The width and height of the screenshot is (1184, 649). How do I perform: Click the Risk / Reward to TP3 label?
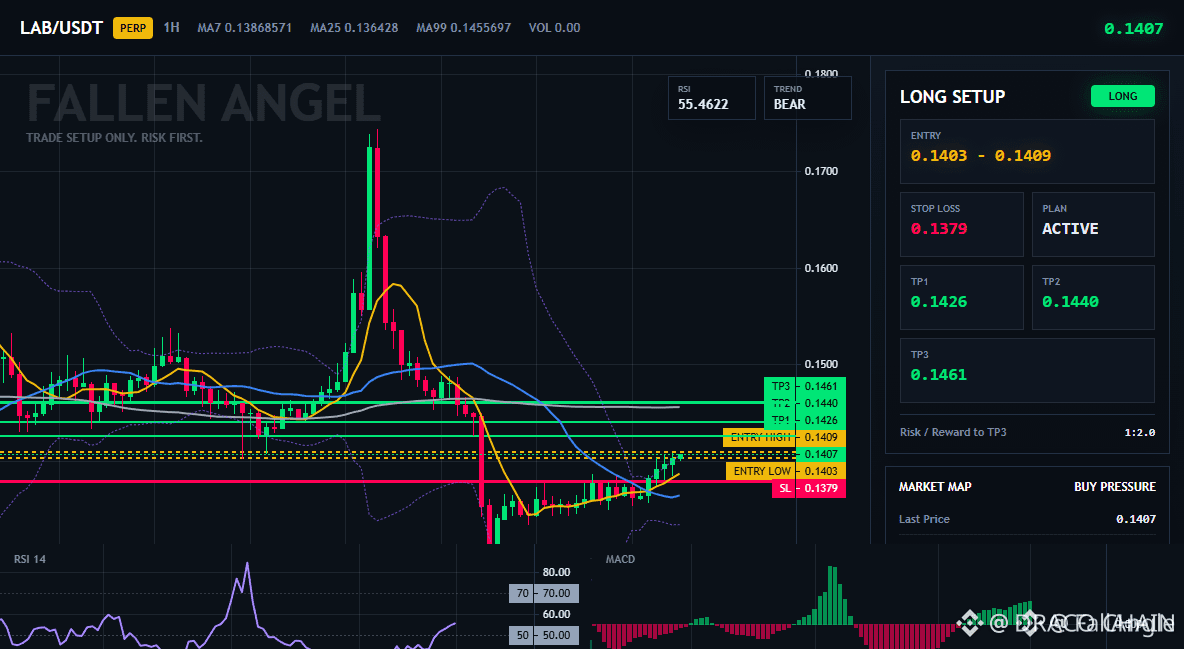[953, 432]
